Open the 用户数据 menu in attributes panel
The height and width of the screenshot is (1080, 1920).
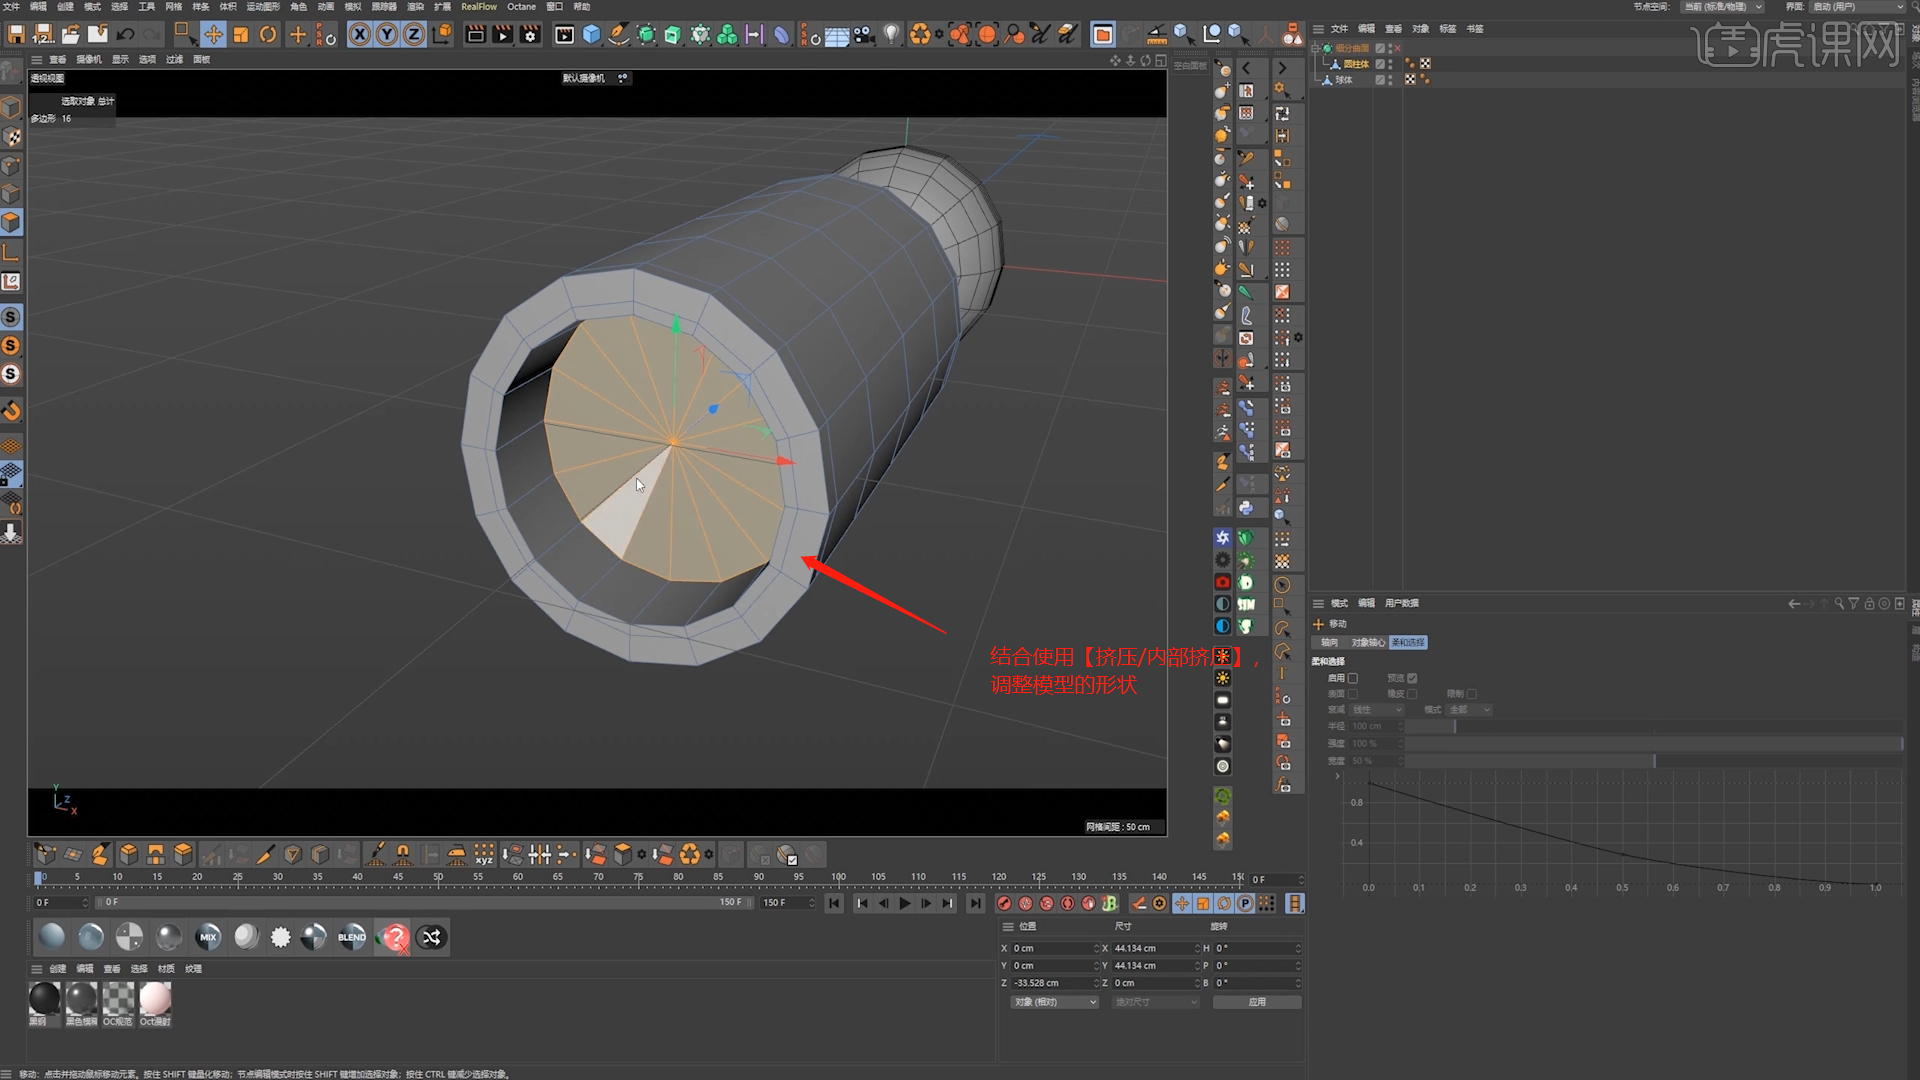tap(1402, 604)
